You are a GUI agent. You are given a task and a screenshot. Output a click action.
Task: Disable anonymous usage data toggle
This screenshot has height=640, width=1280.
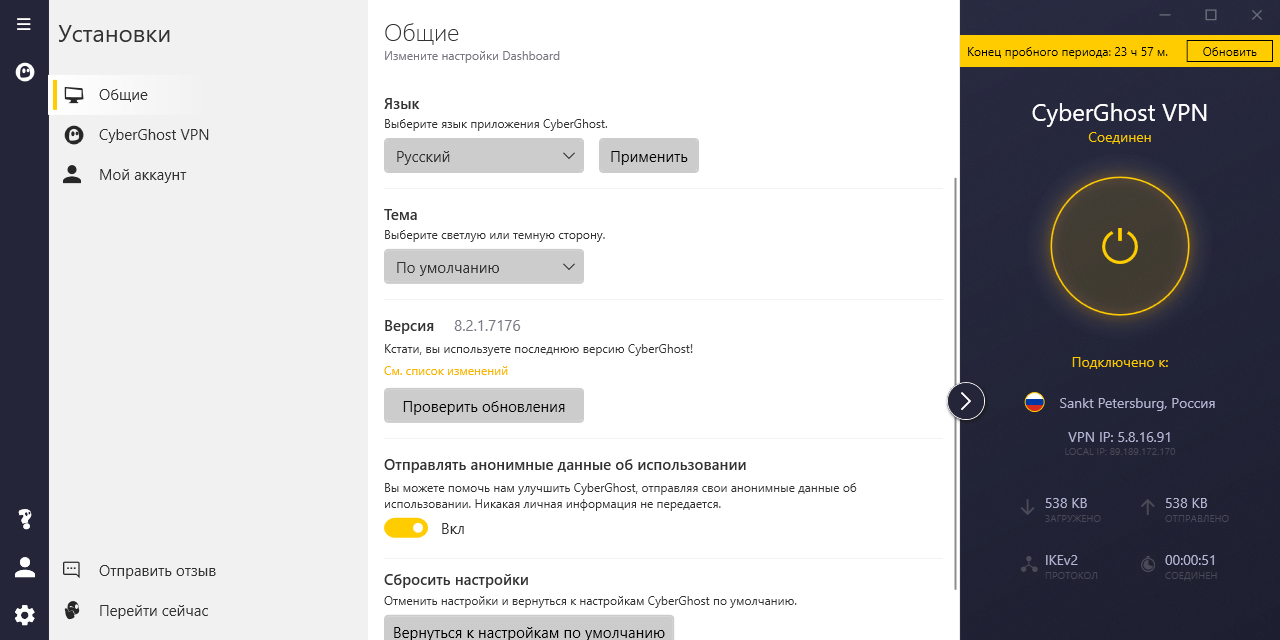406,528
